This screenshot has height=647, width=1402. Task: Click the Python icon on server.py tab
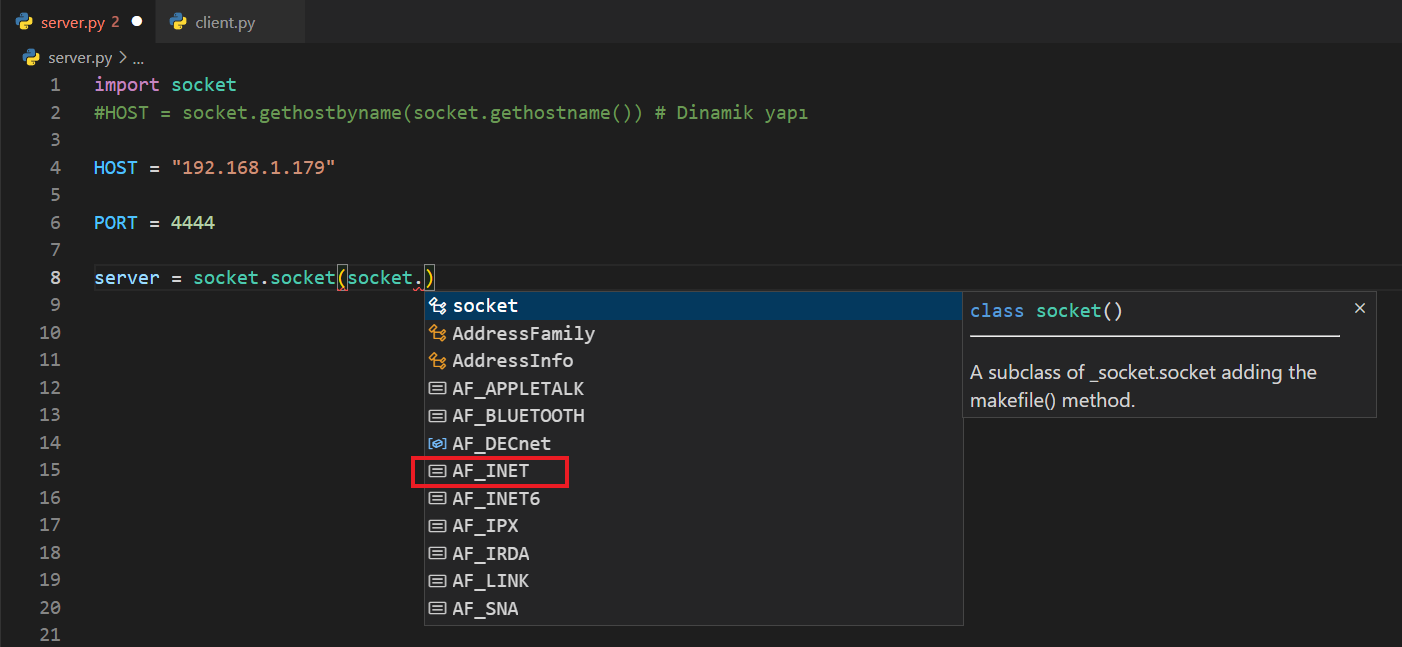click(x=24, y=21)
